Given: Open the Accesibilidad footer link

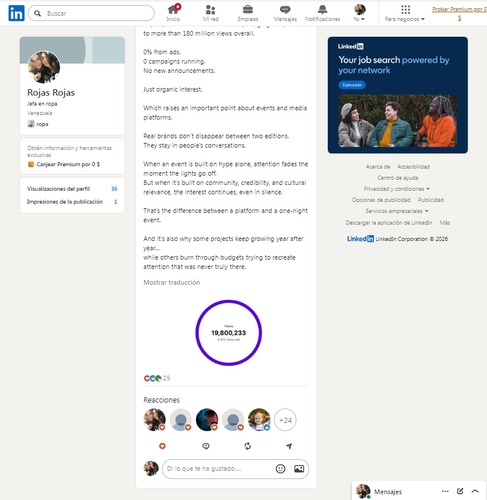Looking at the screenshot, I should [x=413, y=167].
